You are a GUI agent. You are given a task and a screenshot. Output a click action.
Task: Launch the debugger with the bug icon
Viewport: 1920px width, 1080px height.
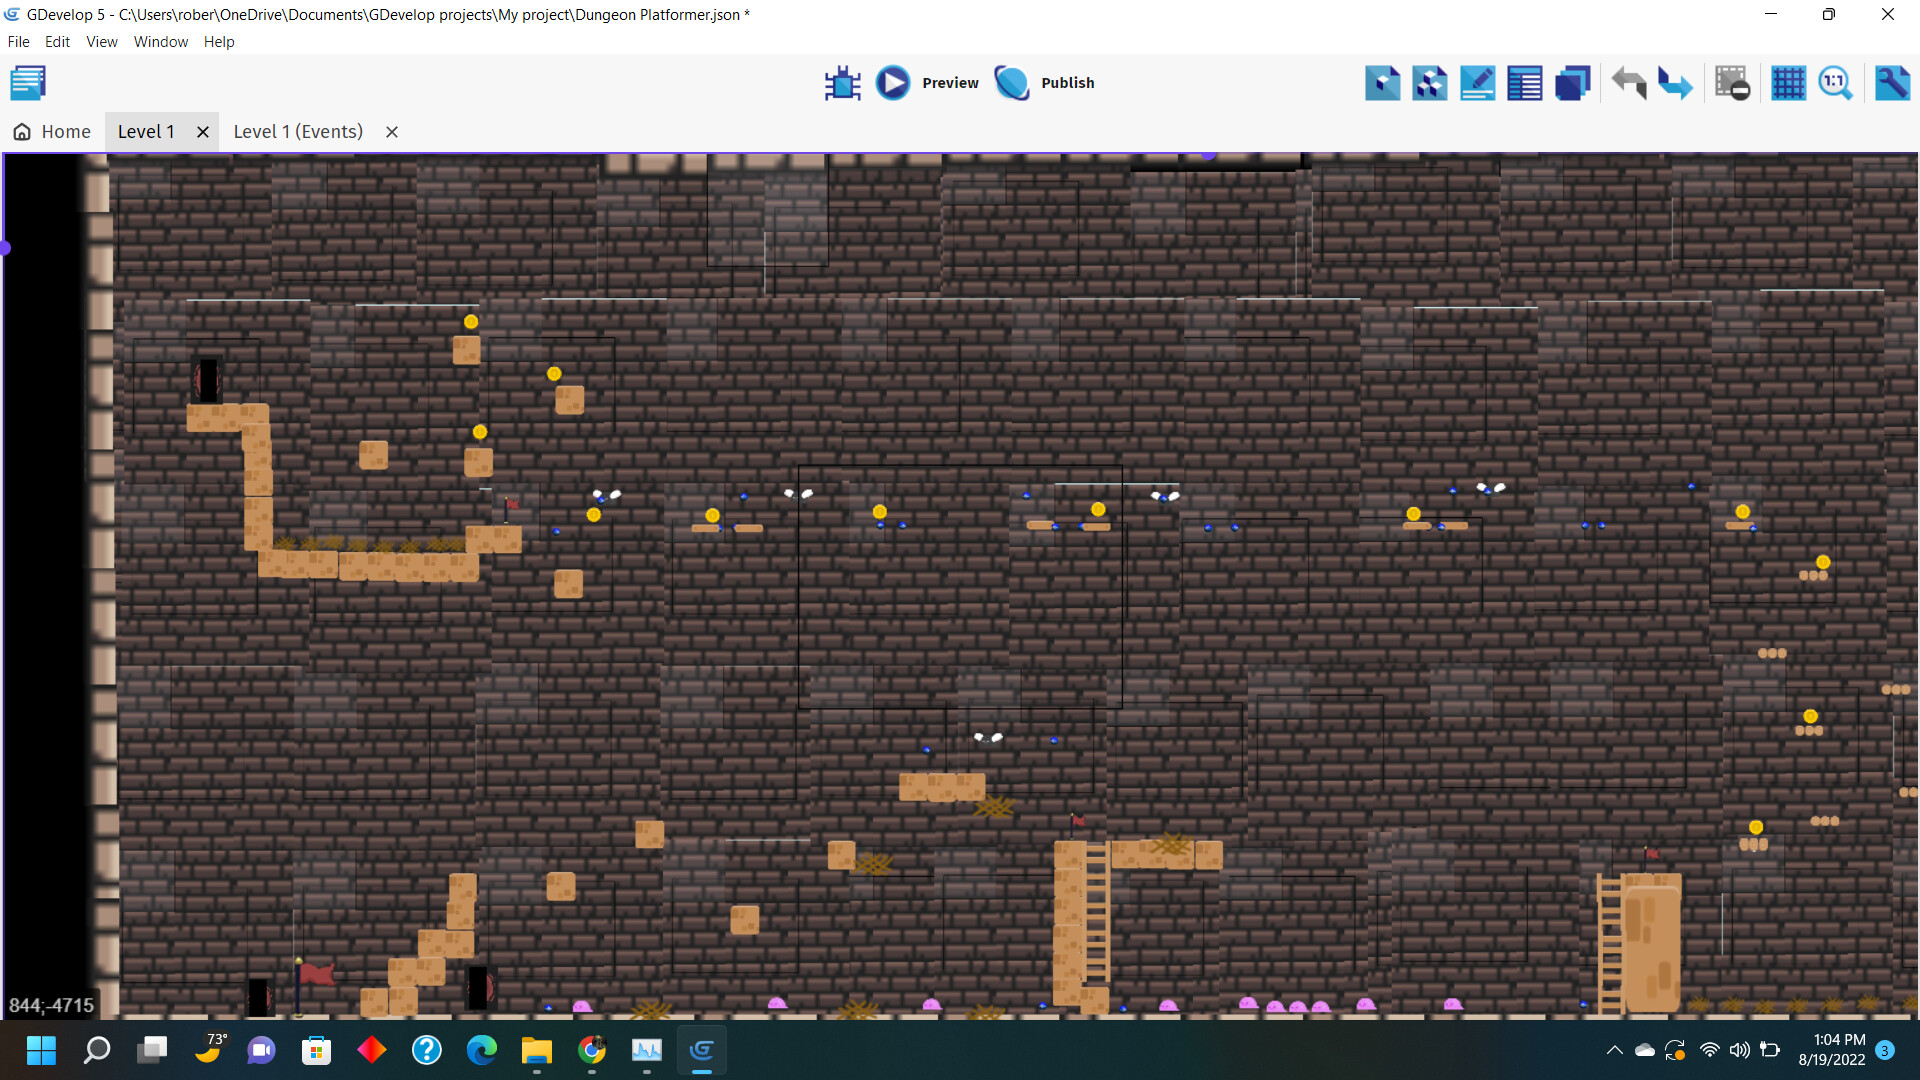pyautogui.click(x=843, y=83)
